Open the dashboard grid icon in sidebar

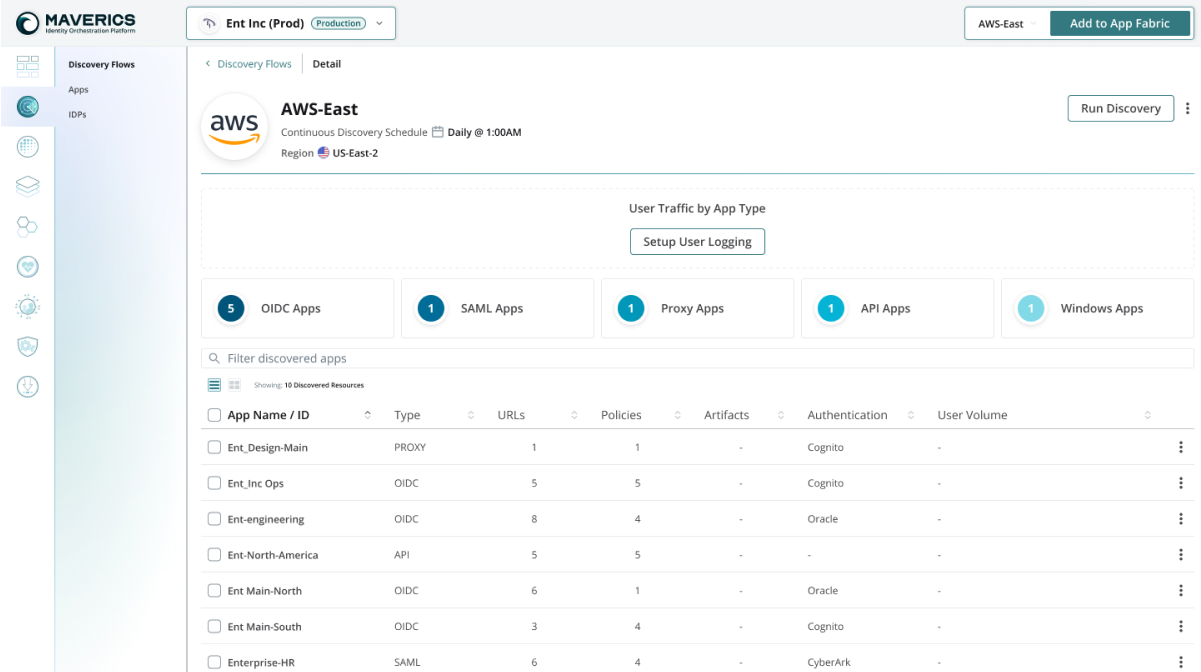27,66
